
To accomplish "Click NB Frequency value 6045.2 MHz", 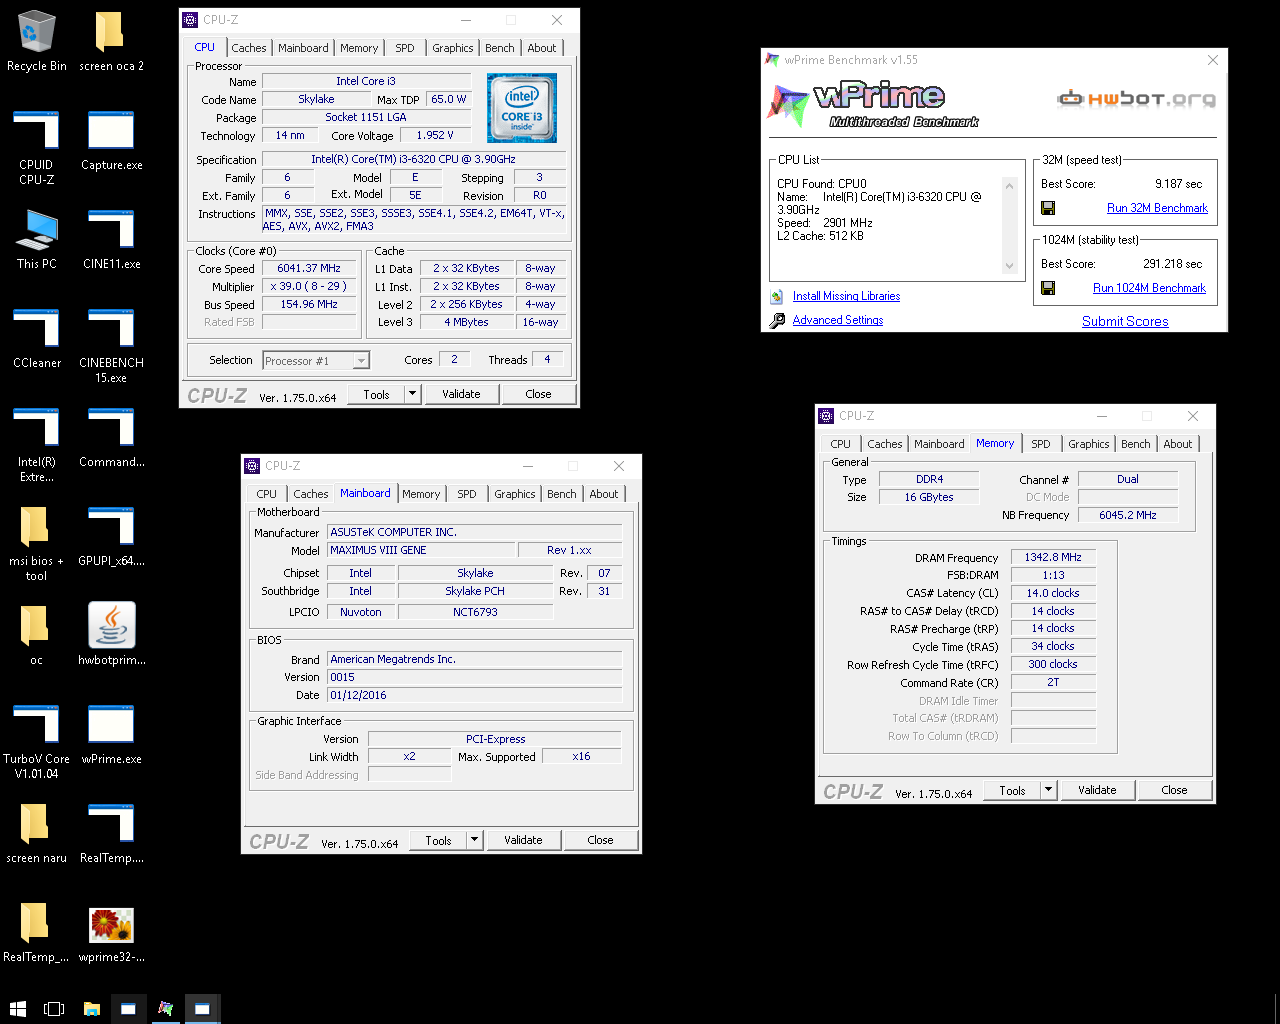I will pos(1128,516).
